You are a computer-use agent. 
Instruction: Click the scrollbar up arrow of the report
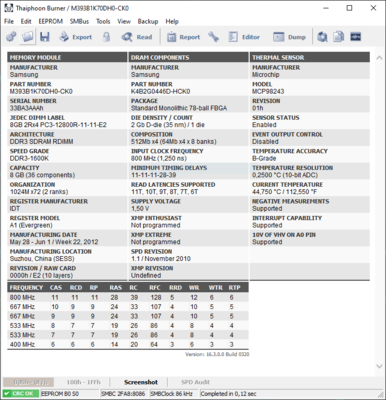point(379,58)
